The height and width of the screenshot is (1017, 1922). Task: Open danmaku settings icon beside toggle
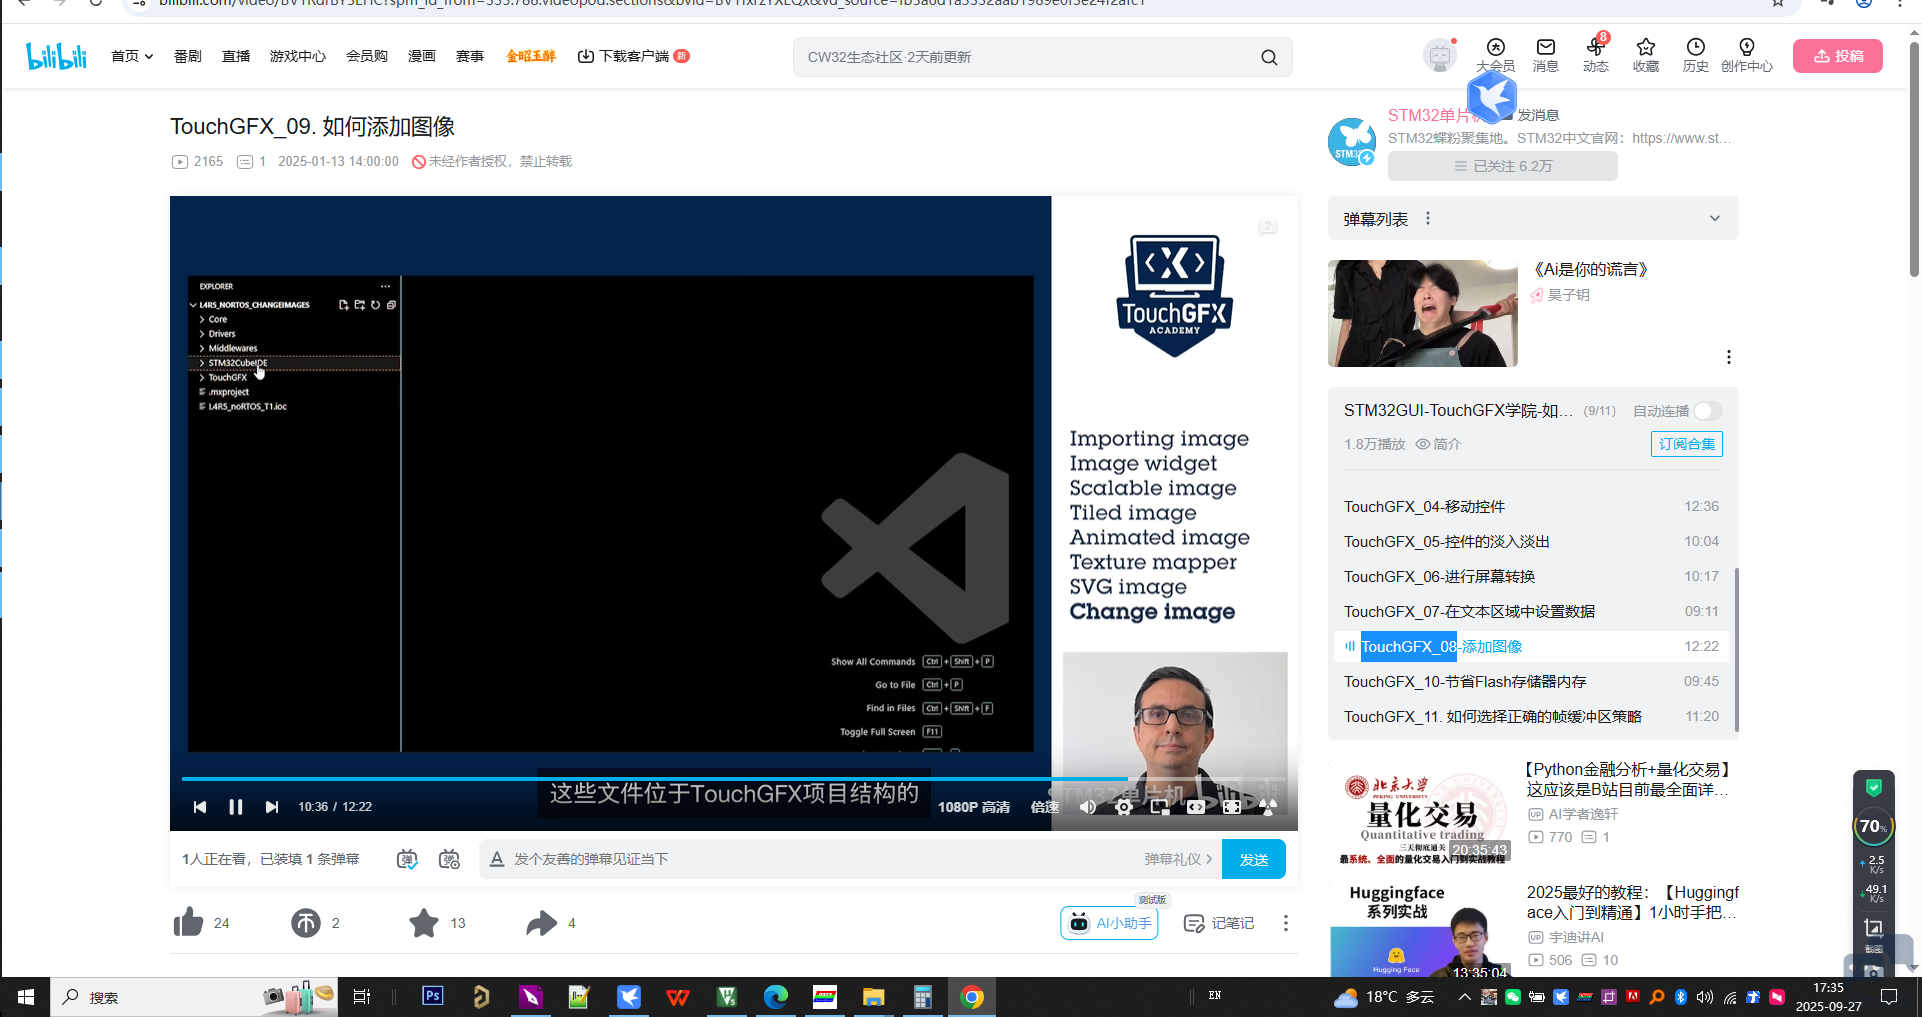pos(449,859)
